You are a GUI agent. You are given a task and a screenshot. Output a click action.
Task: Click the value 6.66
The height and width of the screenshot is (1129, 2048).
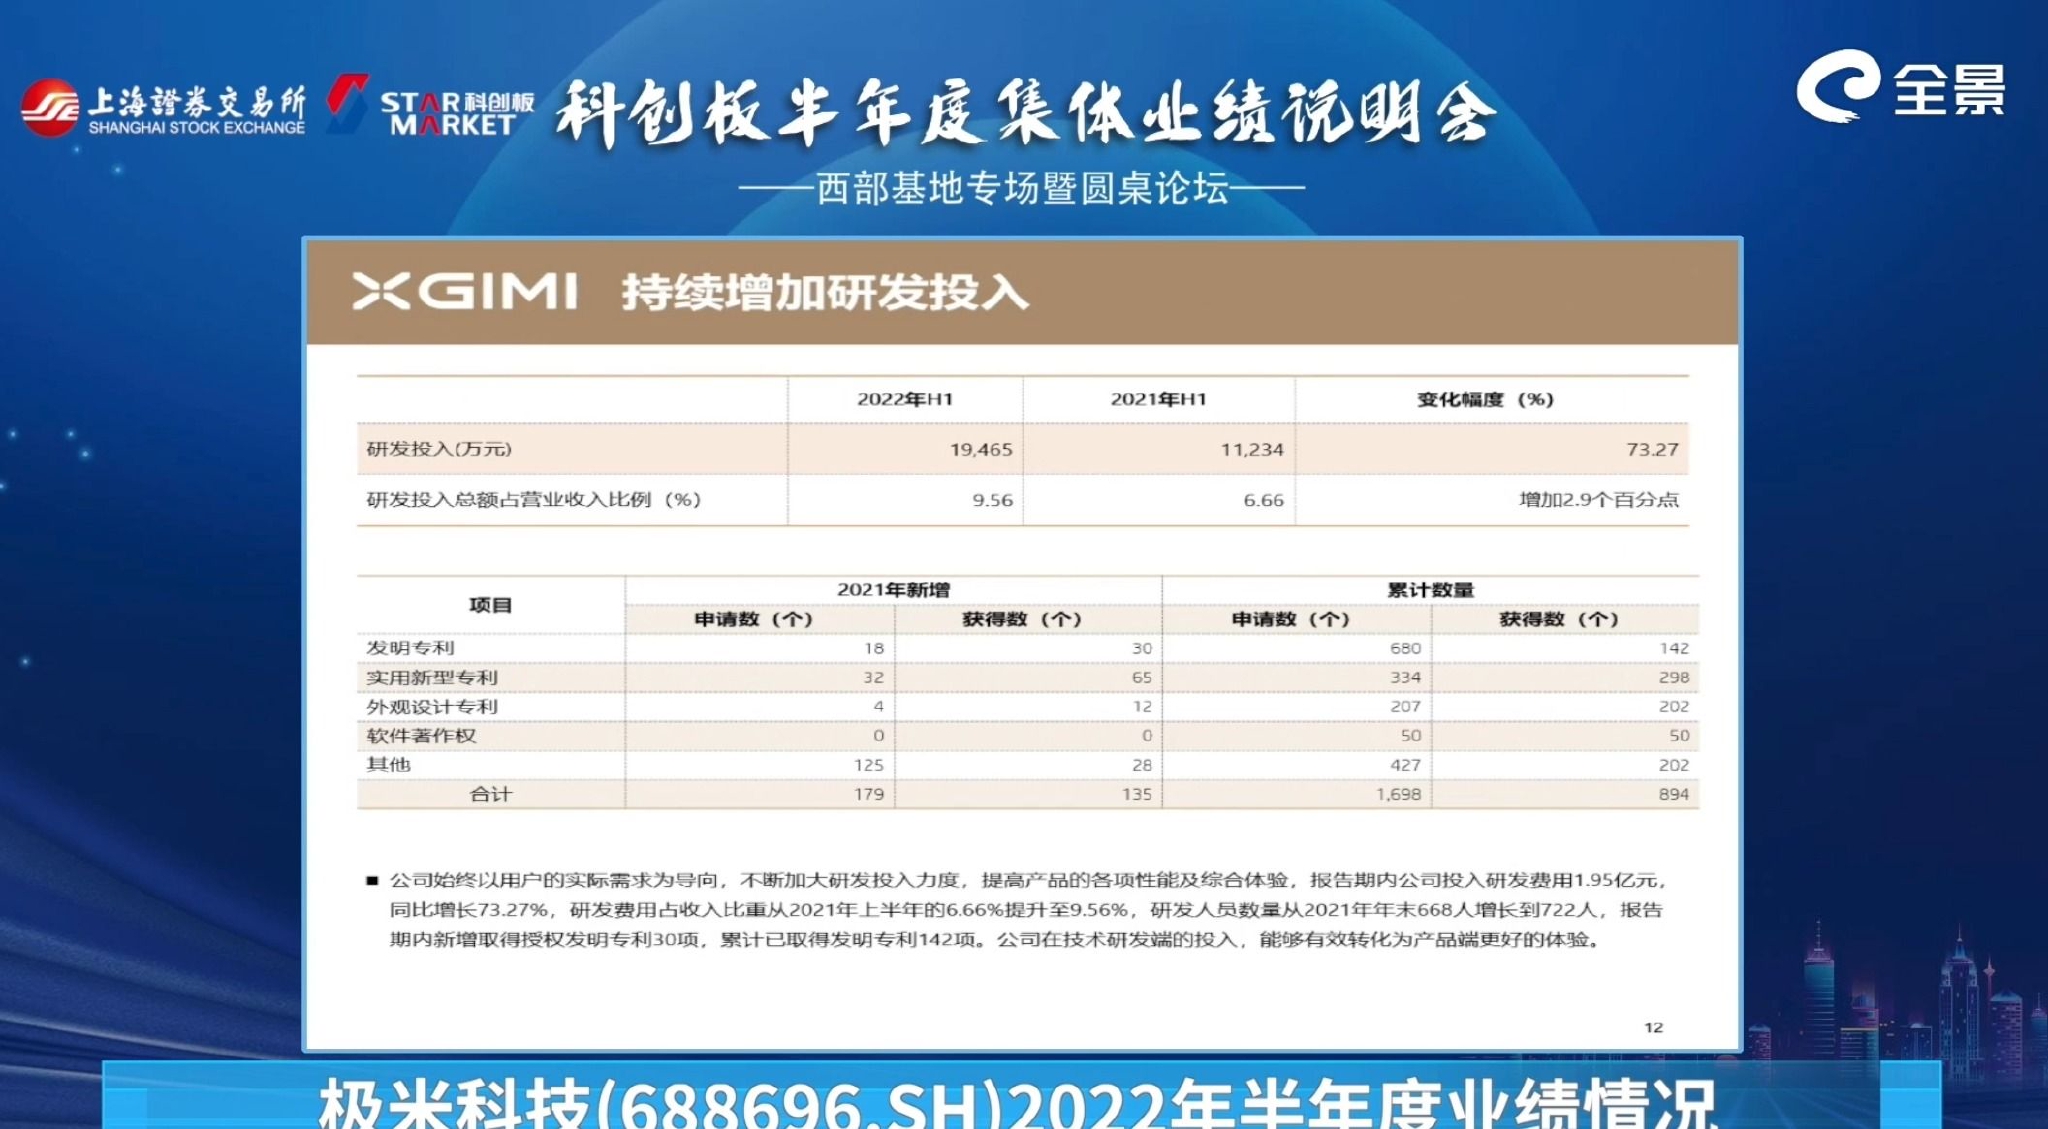pos(1264,500)
